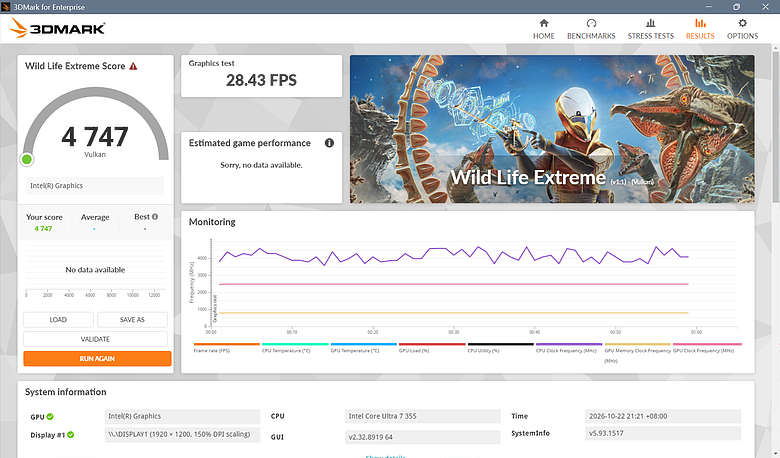Screen dimensions: 780x458
Task: Click the GPU value Intel(R) Graphics in System information
Action: click(182, 416)
